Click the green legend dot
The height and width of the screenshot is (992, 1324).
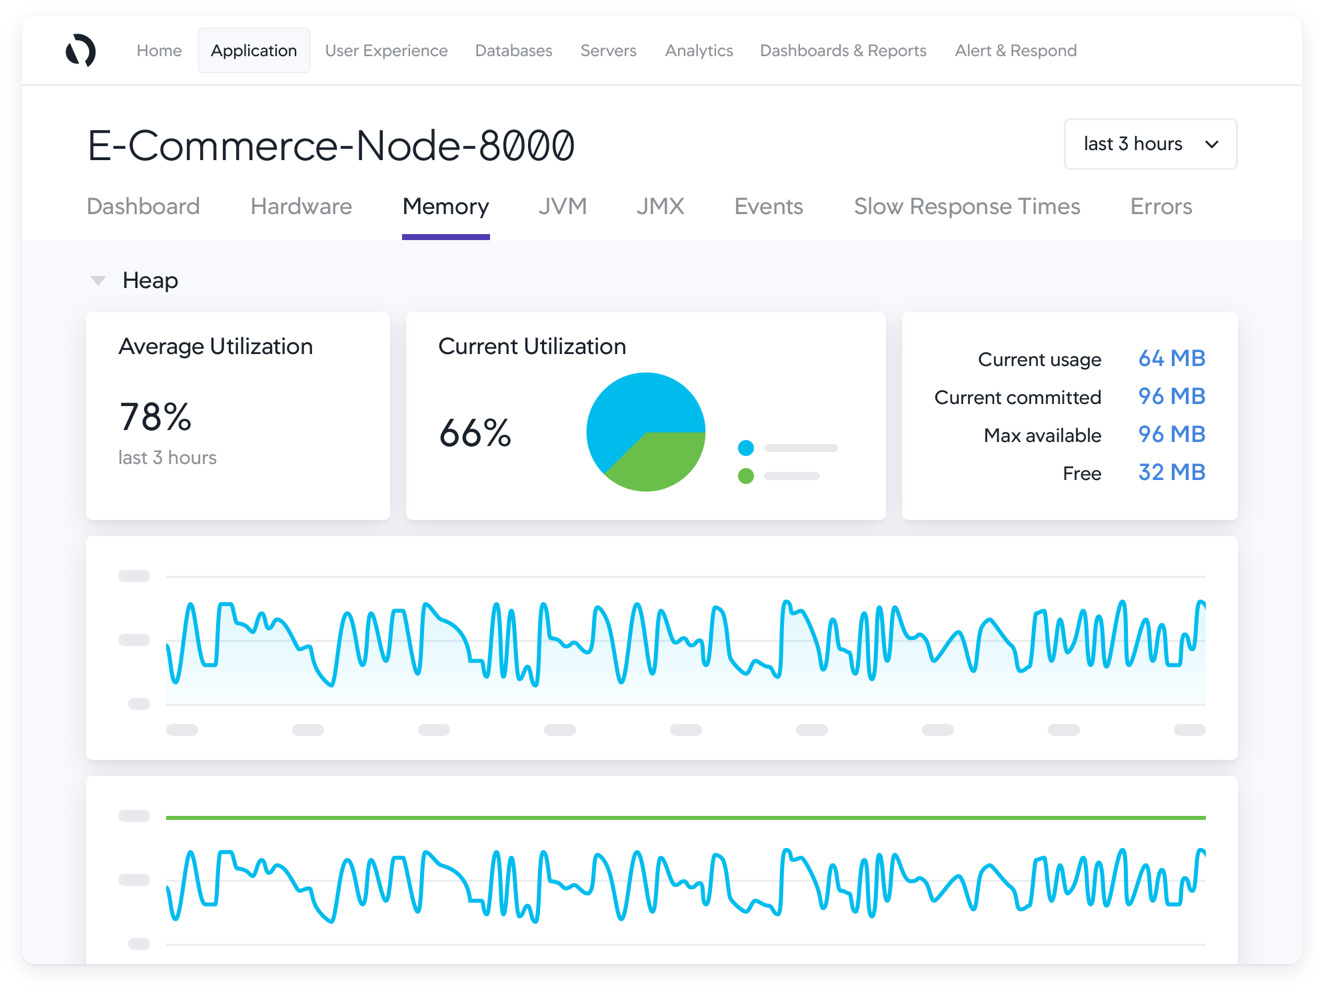(745, 476)
